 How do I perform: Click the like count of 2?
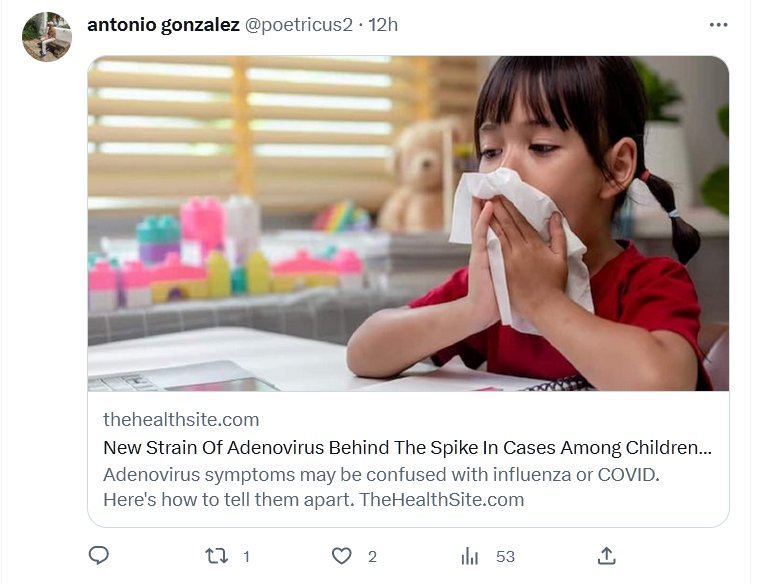372,556
